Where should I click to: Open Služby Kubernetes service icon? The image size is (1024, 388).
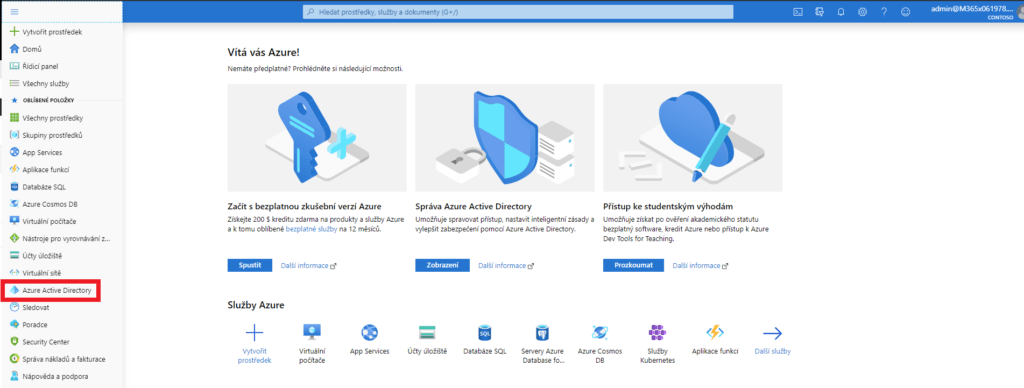point(657,332)
